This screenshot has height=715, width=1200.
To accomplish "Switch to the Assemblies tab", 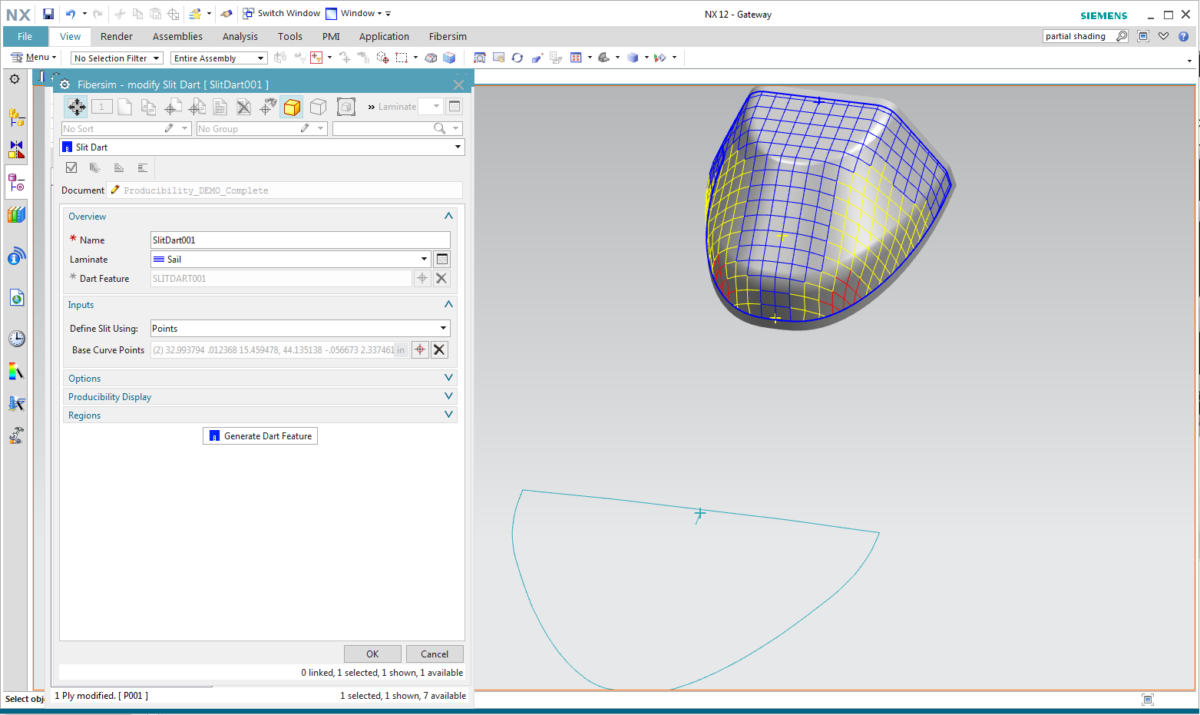I will click(x=177, y=36).
